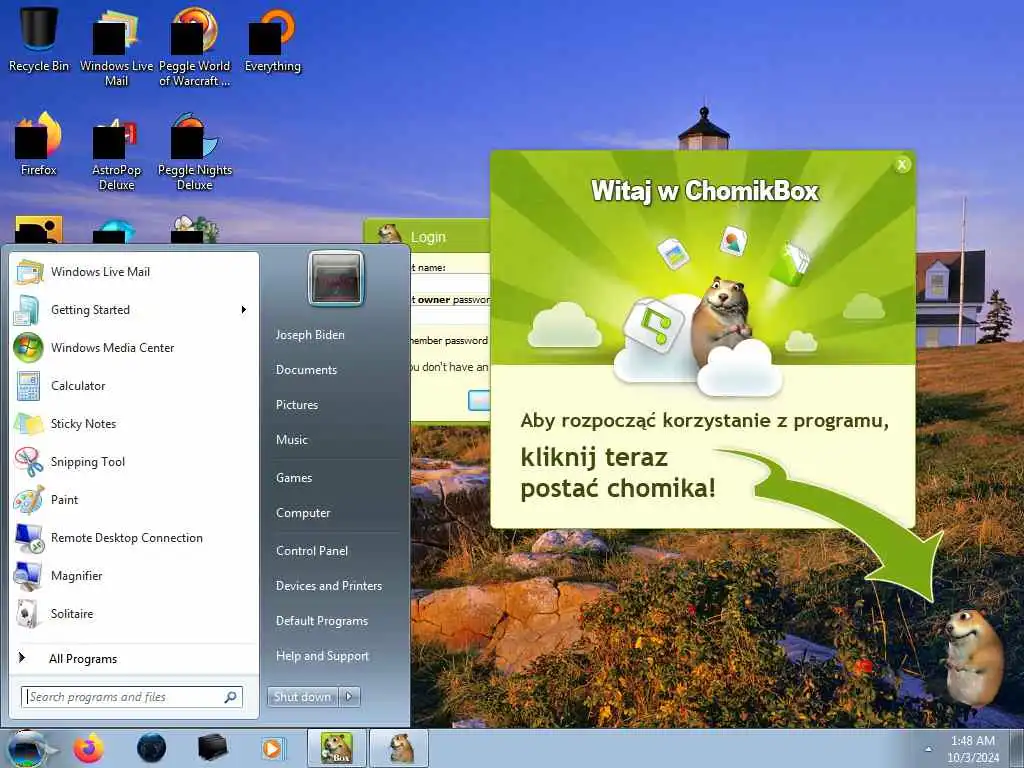Click the Search programs and files field
1024x768 pixels.
tap(132, 697)
